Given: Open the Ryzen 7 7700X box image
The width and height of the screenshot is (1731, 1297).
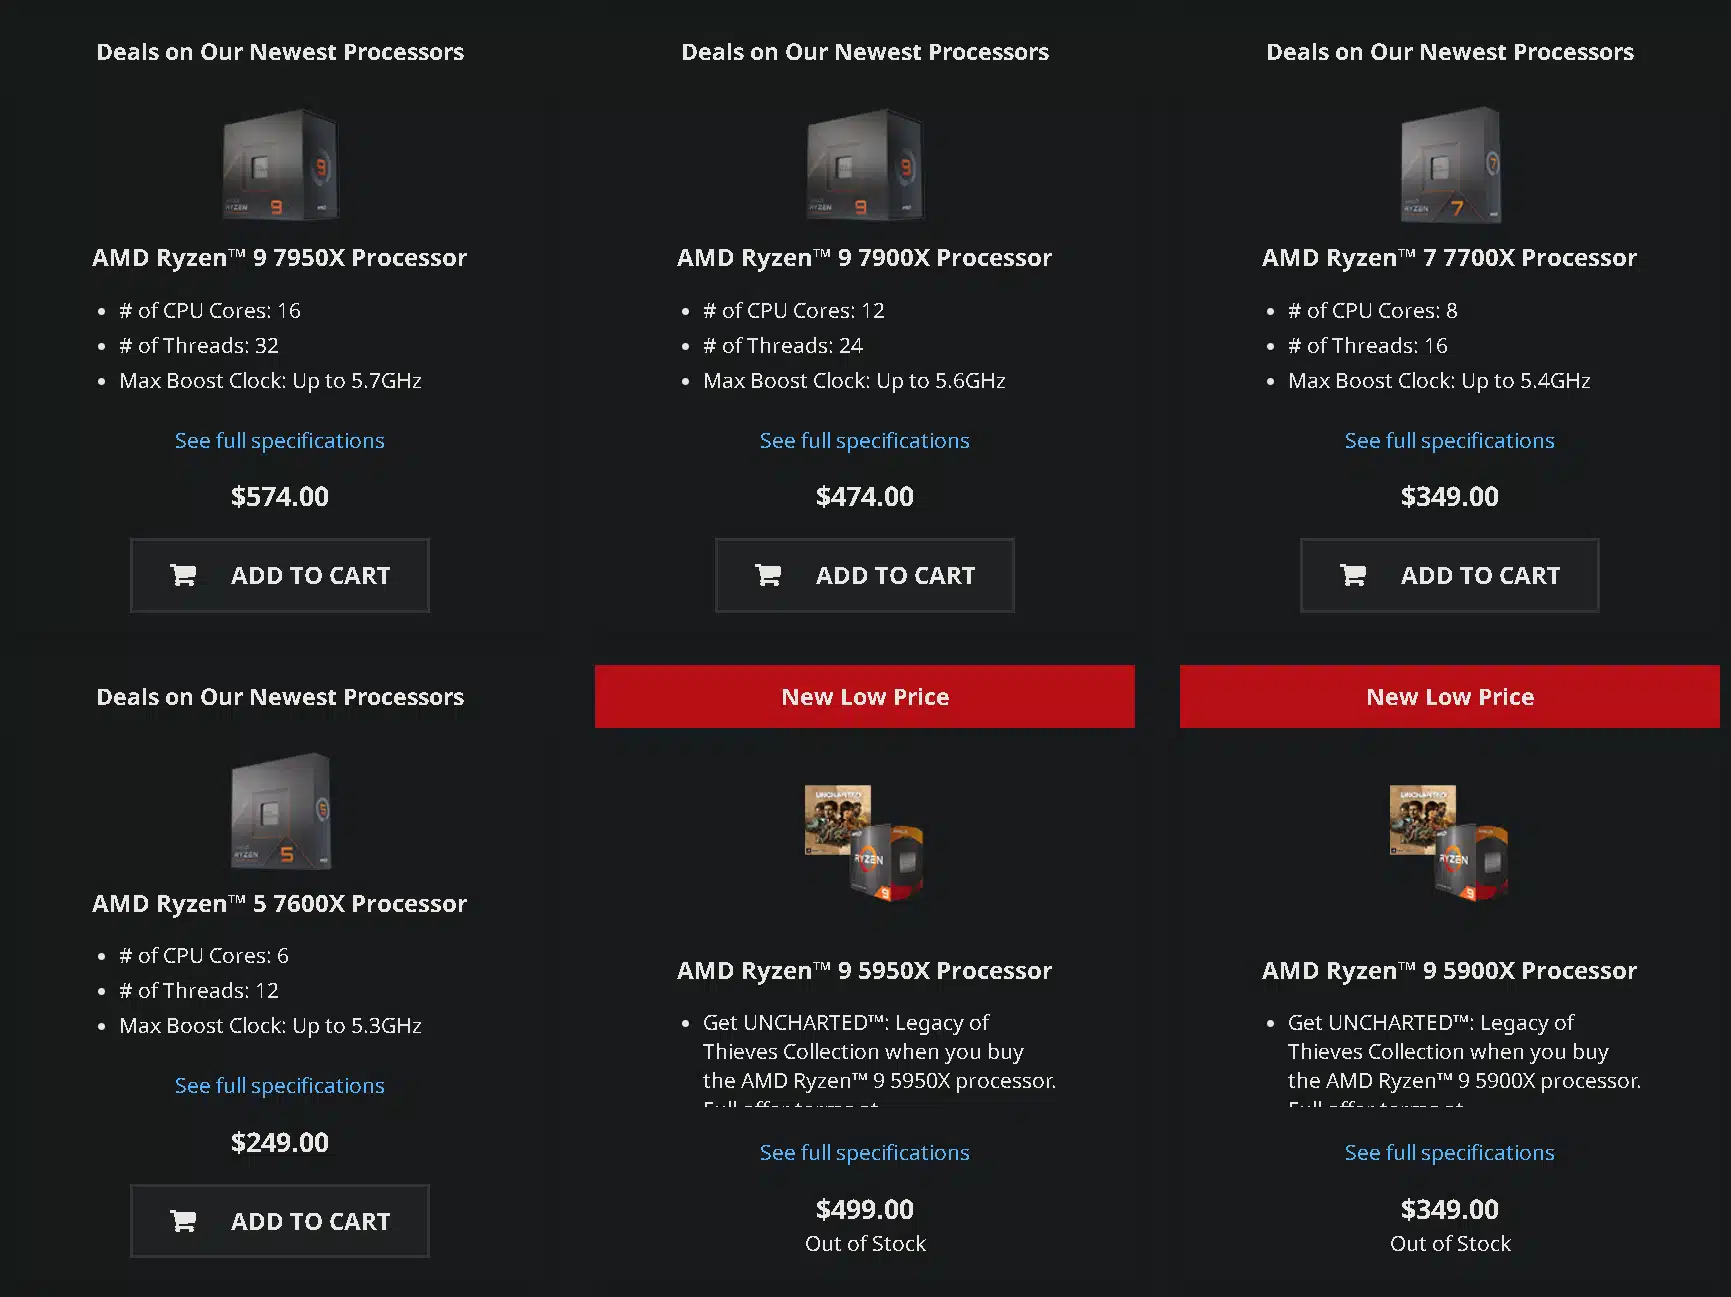Looking at the screenshot, I should (x=1450, y=165).
